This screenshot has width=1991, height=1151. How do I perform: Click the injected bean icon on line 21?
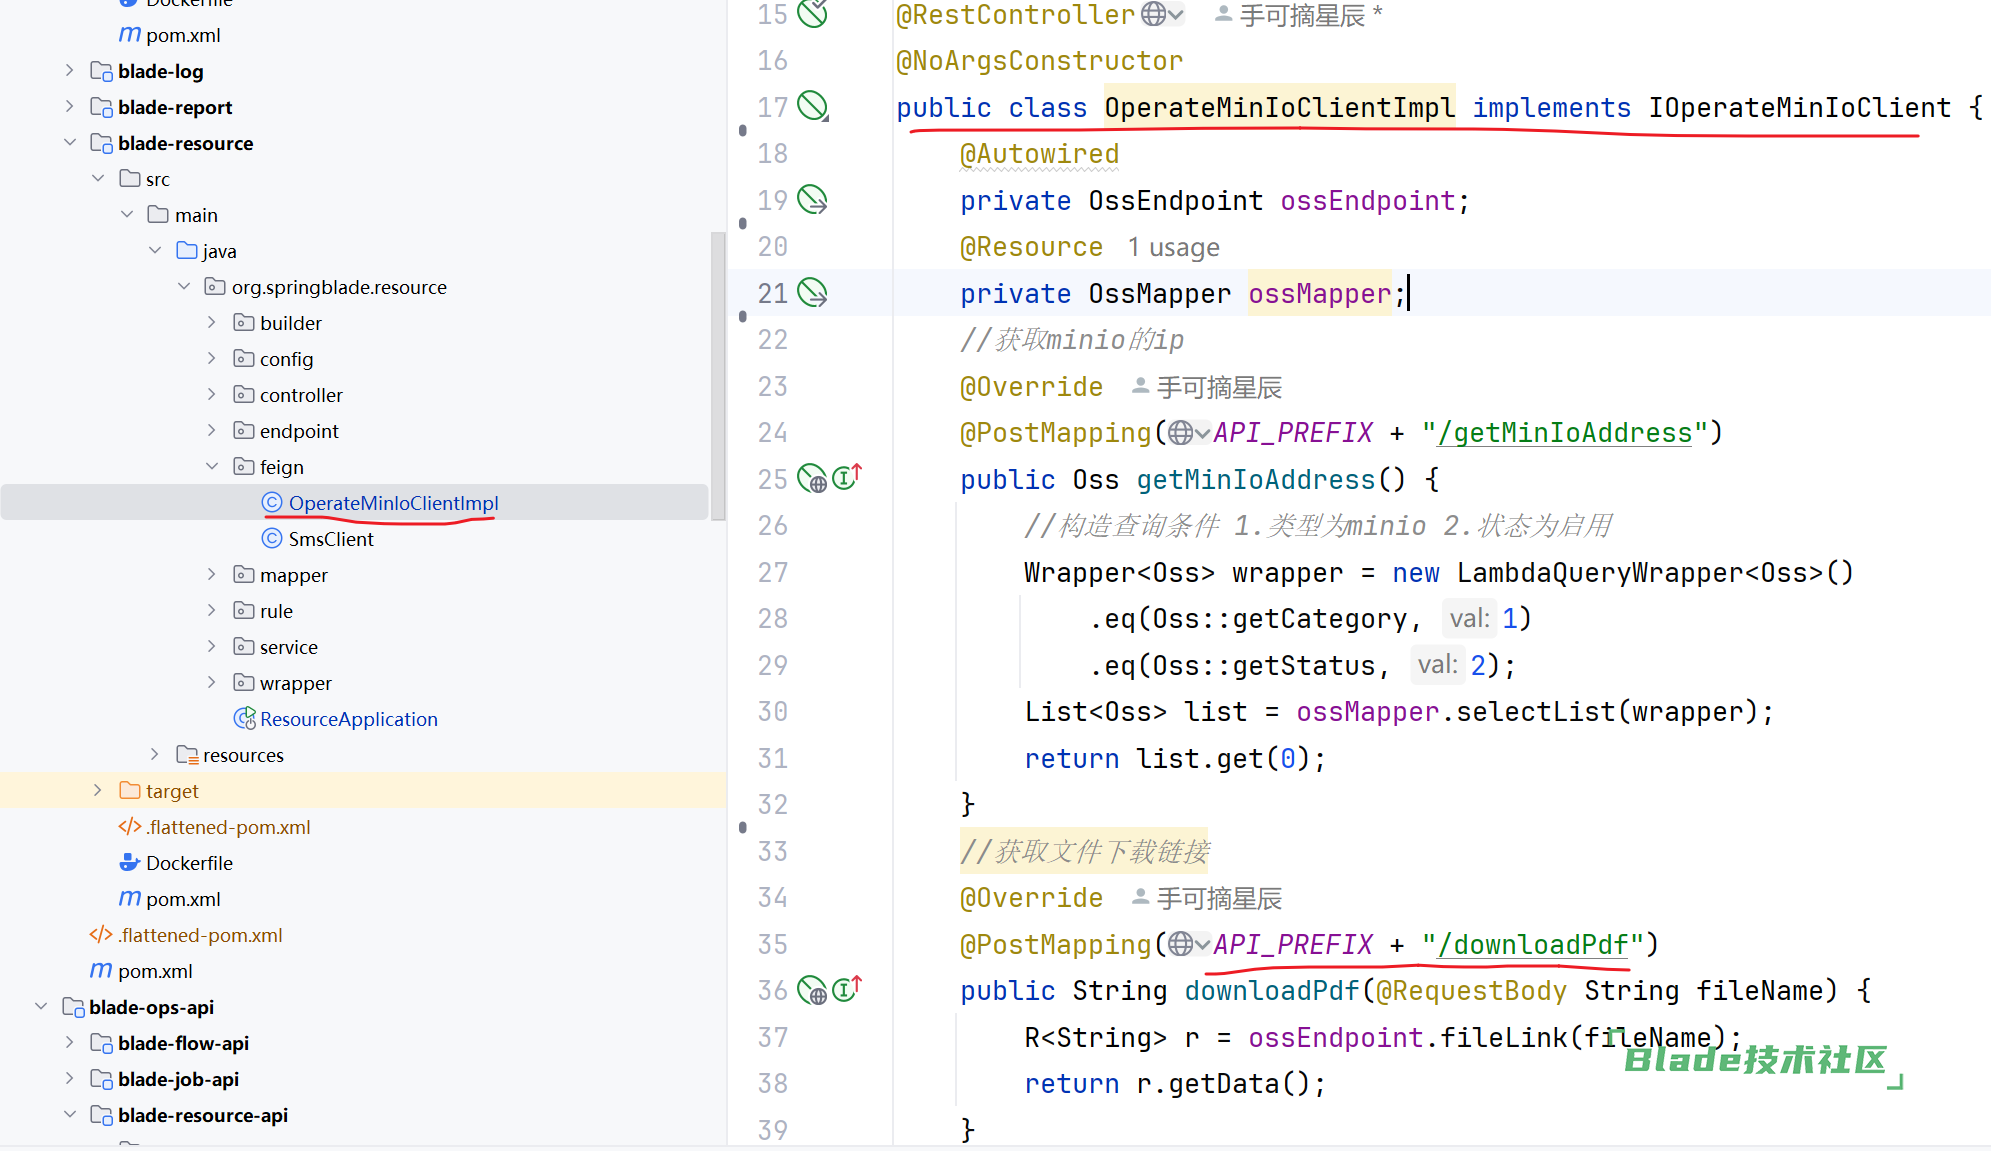click(812, 293)
